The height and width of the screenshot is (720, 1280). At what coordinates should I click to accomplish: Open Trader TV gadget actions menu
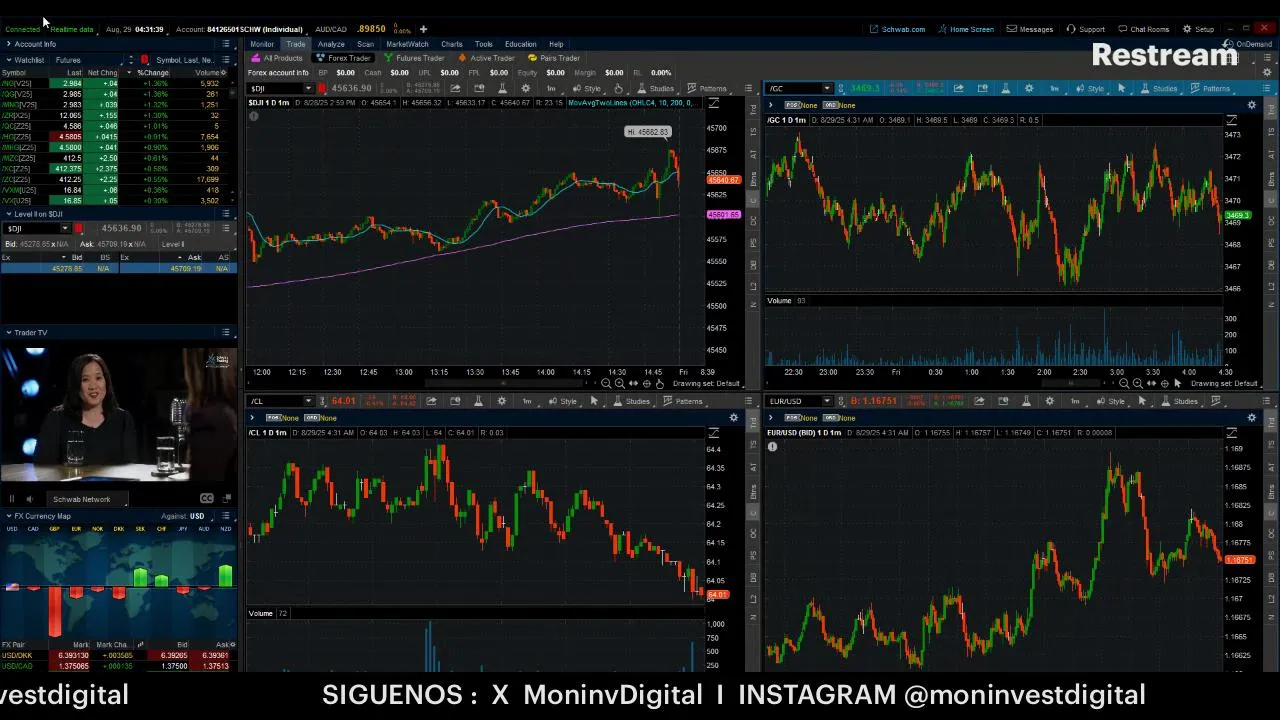(x=226, y=332)
